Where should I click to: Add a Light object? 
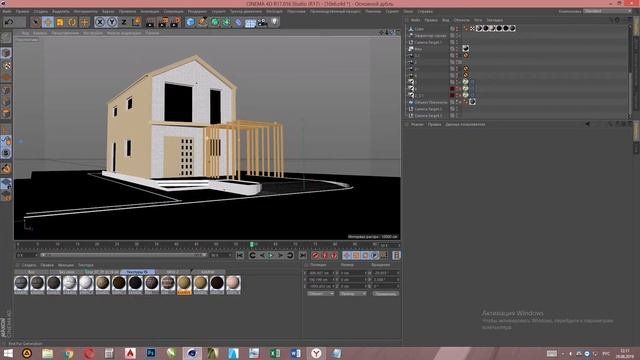[x=275, y=22]
